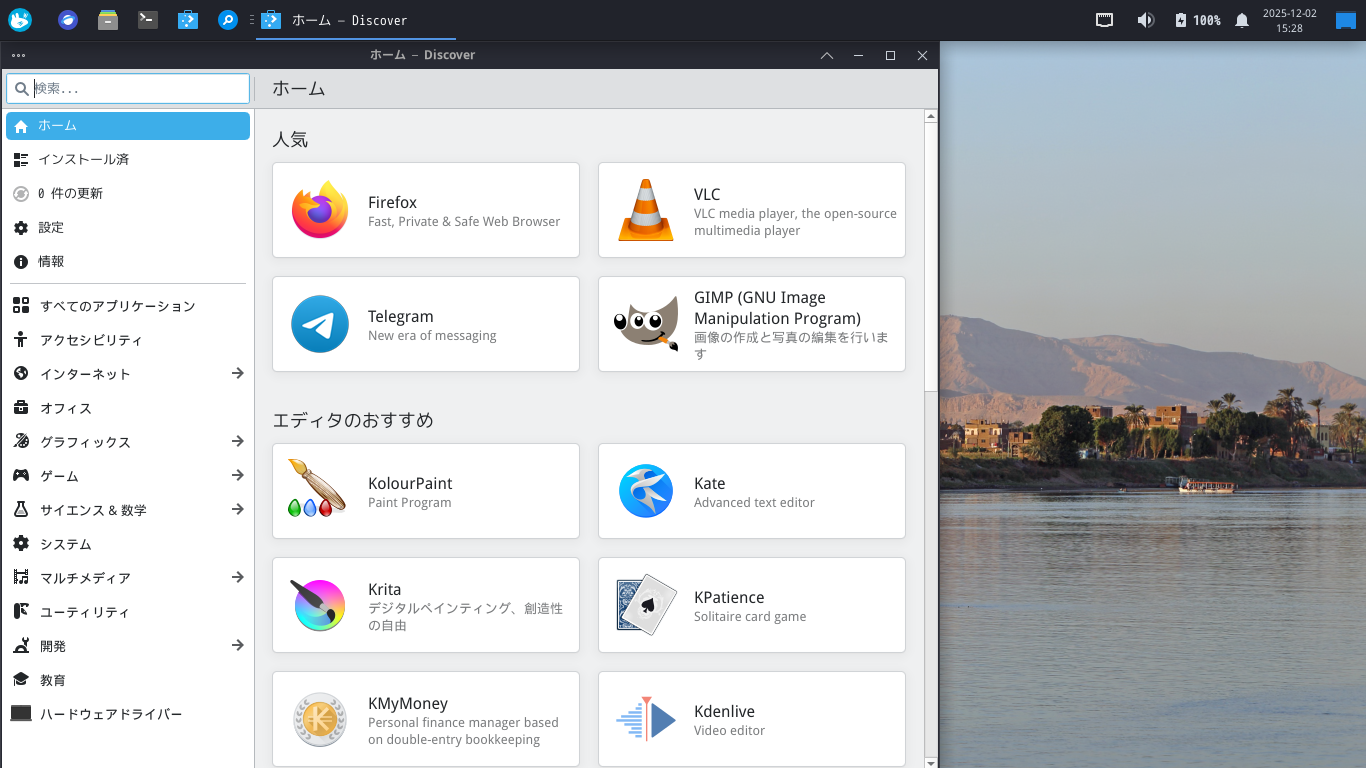Viewport: 1366px width, 768px height.
Task: Select the Krita paintbrush icon
Action: pyautogui.click(x=319, y=605)
